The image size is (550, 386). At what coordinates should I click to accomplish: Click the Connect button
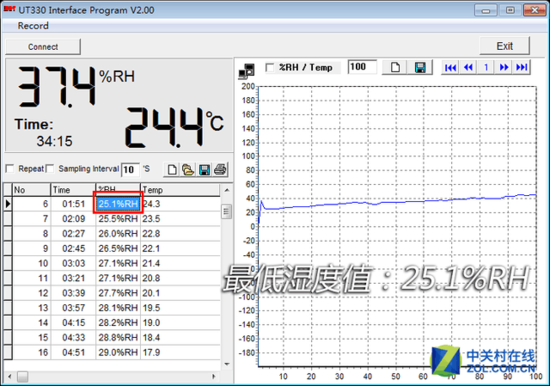point(43,47)
